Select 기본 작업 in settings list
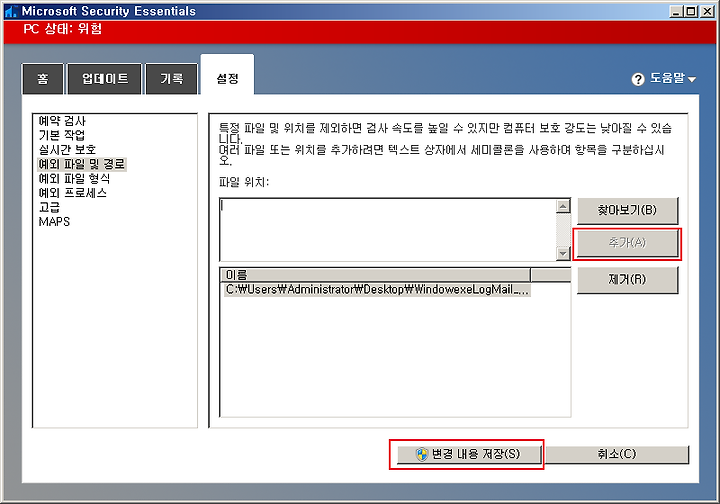The image size is (720, 504). tap(62, 135)
